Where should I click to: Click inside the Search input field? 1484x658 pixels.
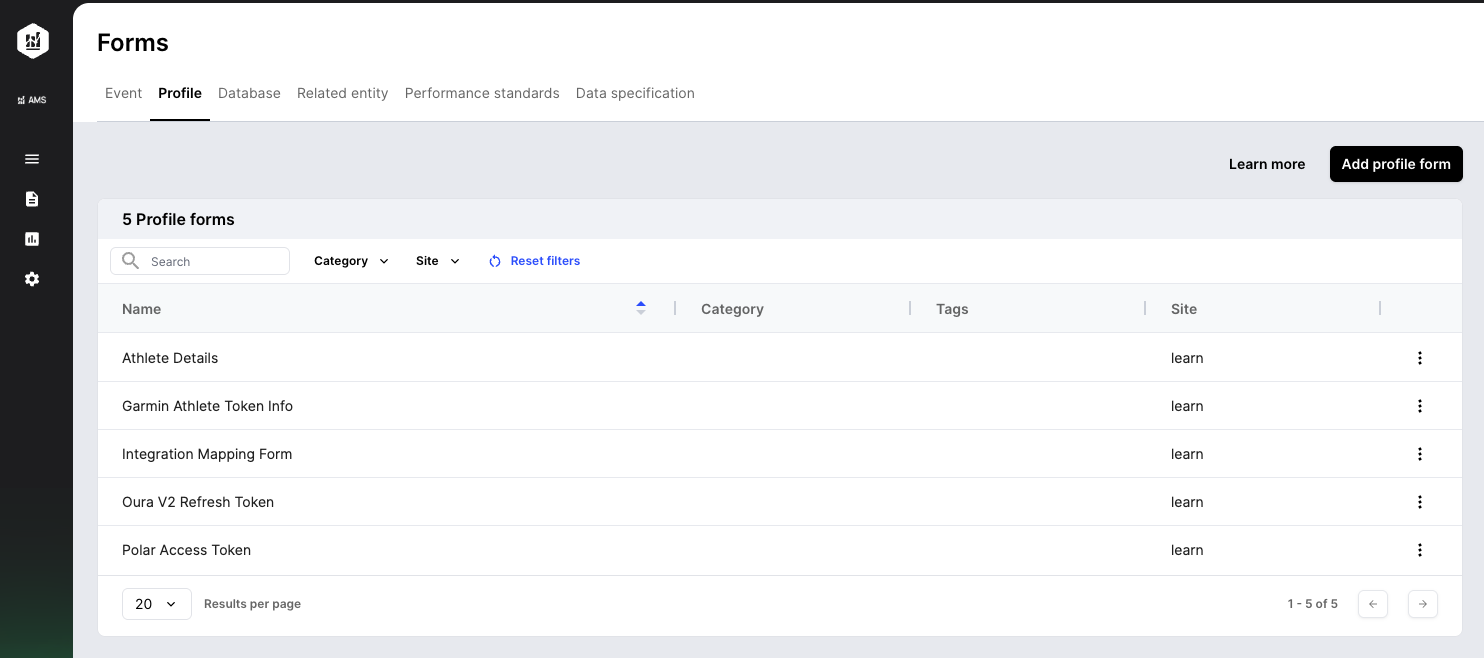[x=200, y=260]
